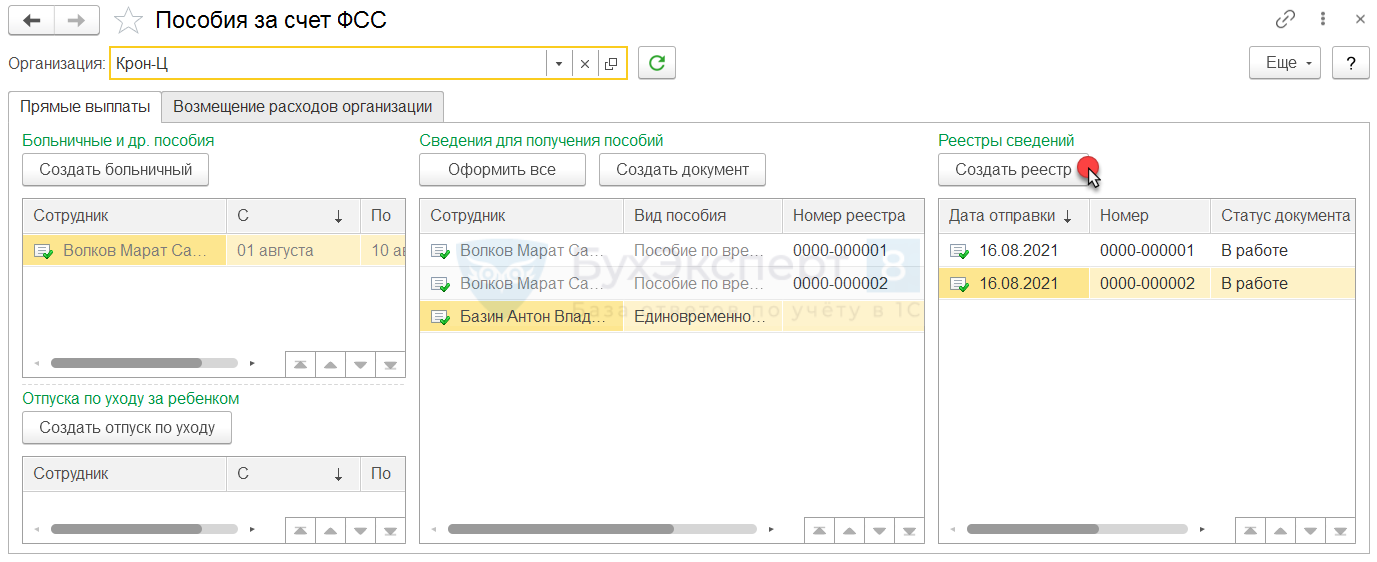Image resolution: width=1377 pixels, height=562 pixels.
Task: Click the forward navigation arrow
Action: coord(77,20)
